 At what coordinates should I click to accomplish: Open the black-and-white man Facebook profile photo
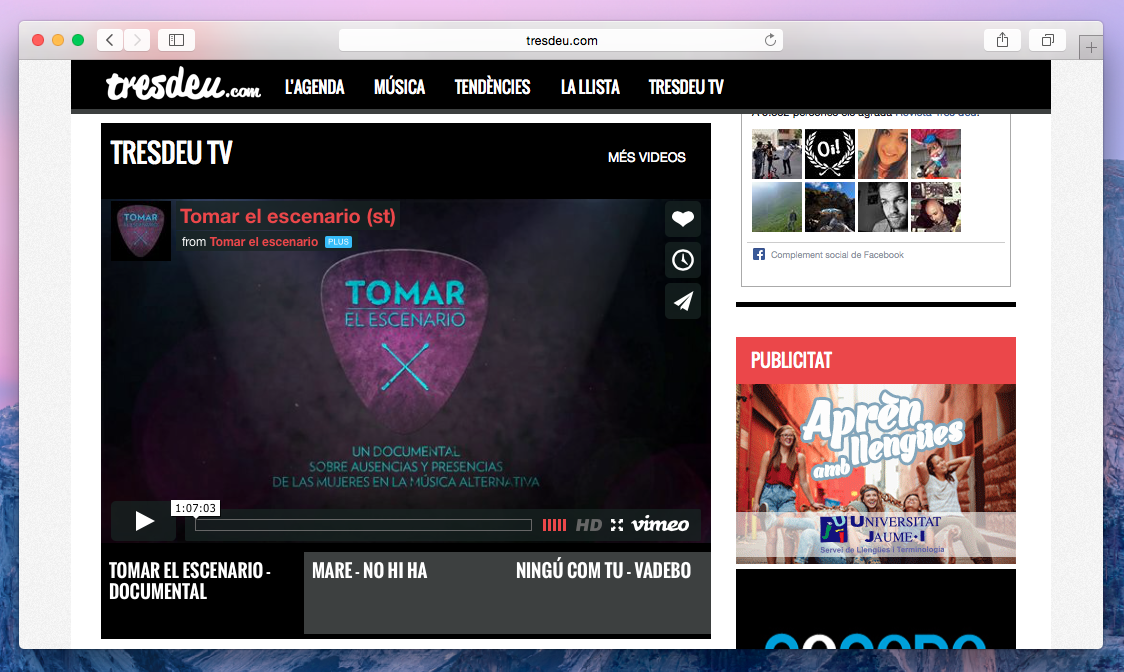pyautogui.click(x=883, y=207)
